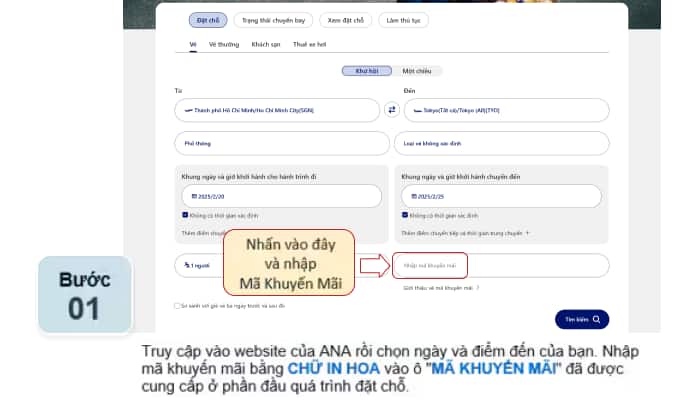Click calendar icon in return date field
Screen dimensions: 700x407
(x=414, y=196)
